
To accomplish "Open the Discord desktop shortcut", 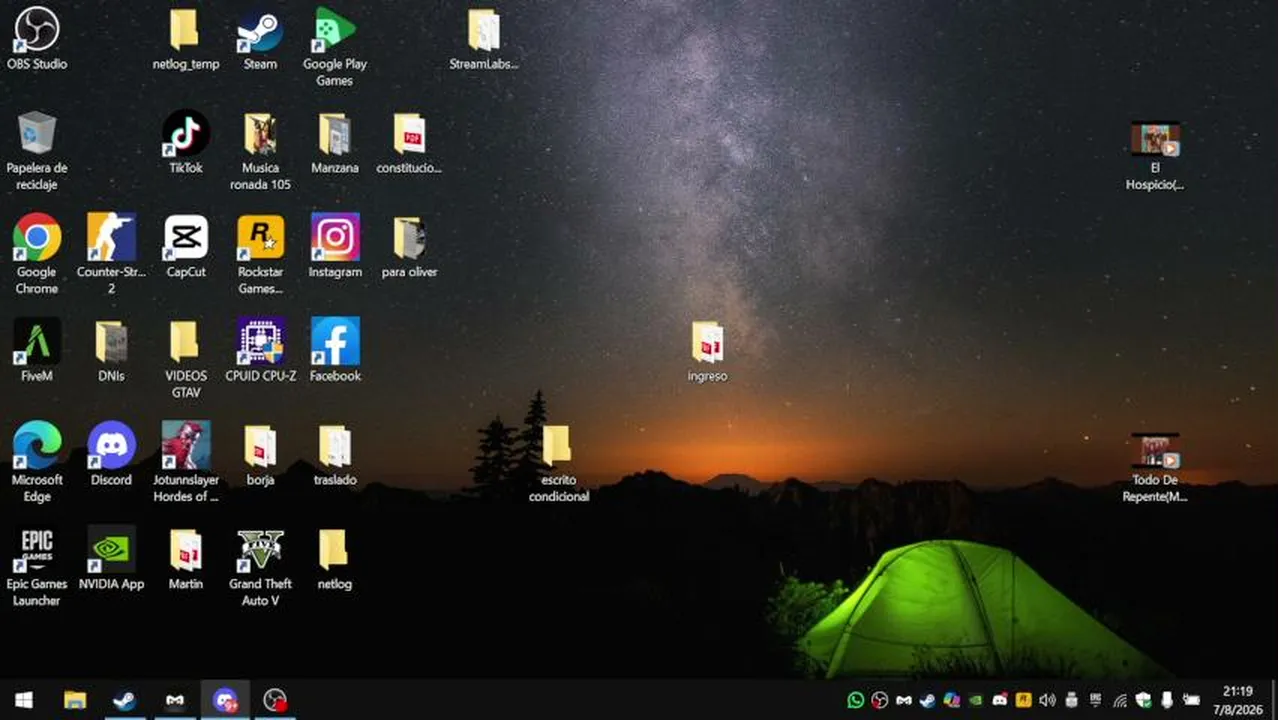I will coord(111,455).
